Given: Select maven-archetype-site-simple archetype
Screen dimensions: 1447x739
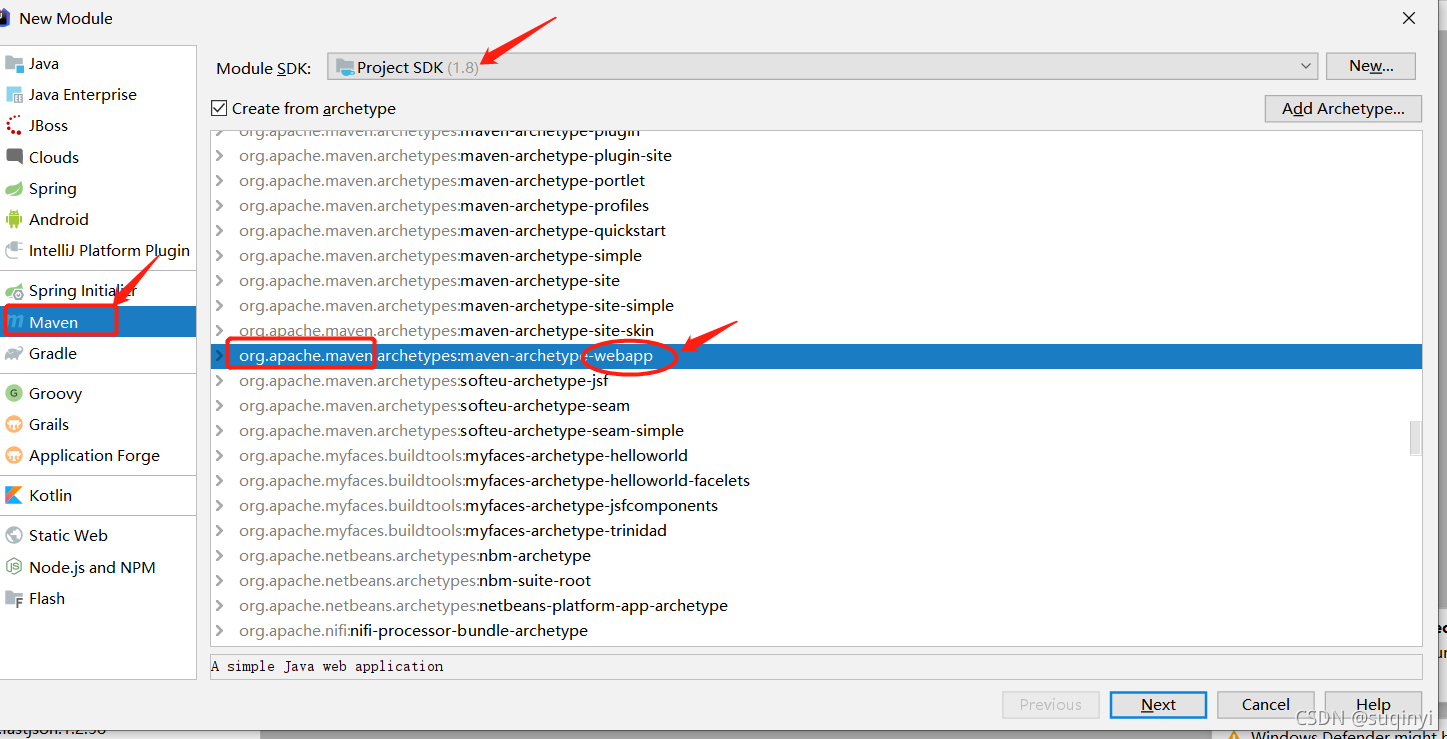Looking at the screenshot, I should (816, 306).
